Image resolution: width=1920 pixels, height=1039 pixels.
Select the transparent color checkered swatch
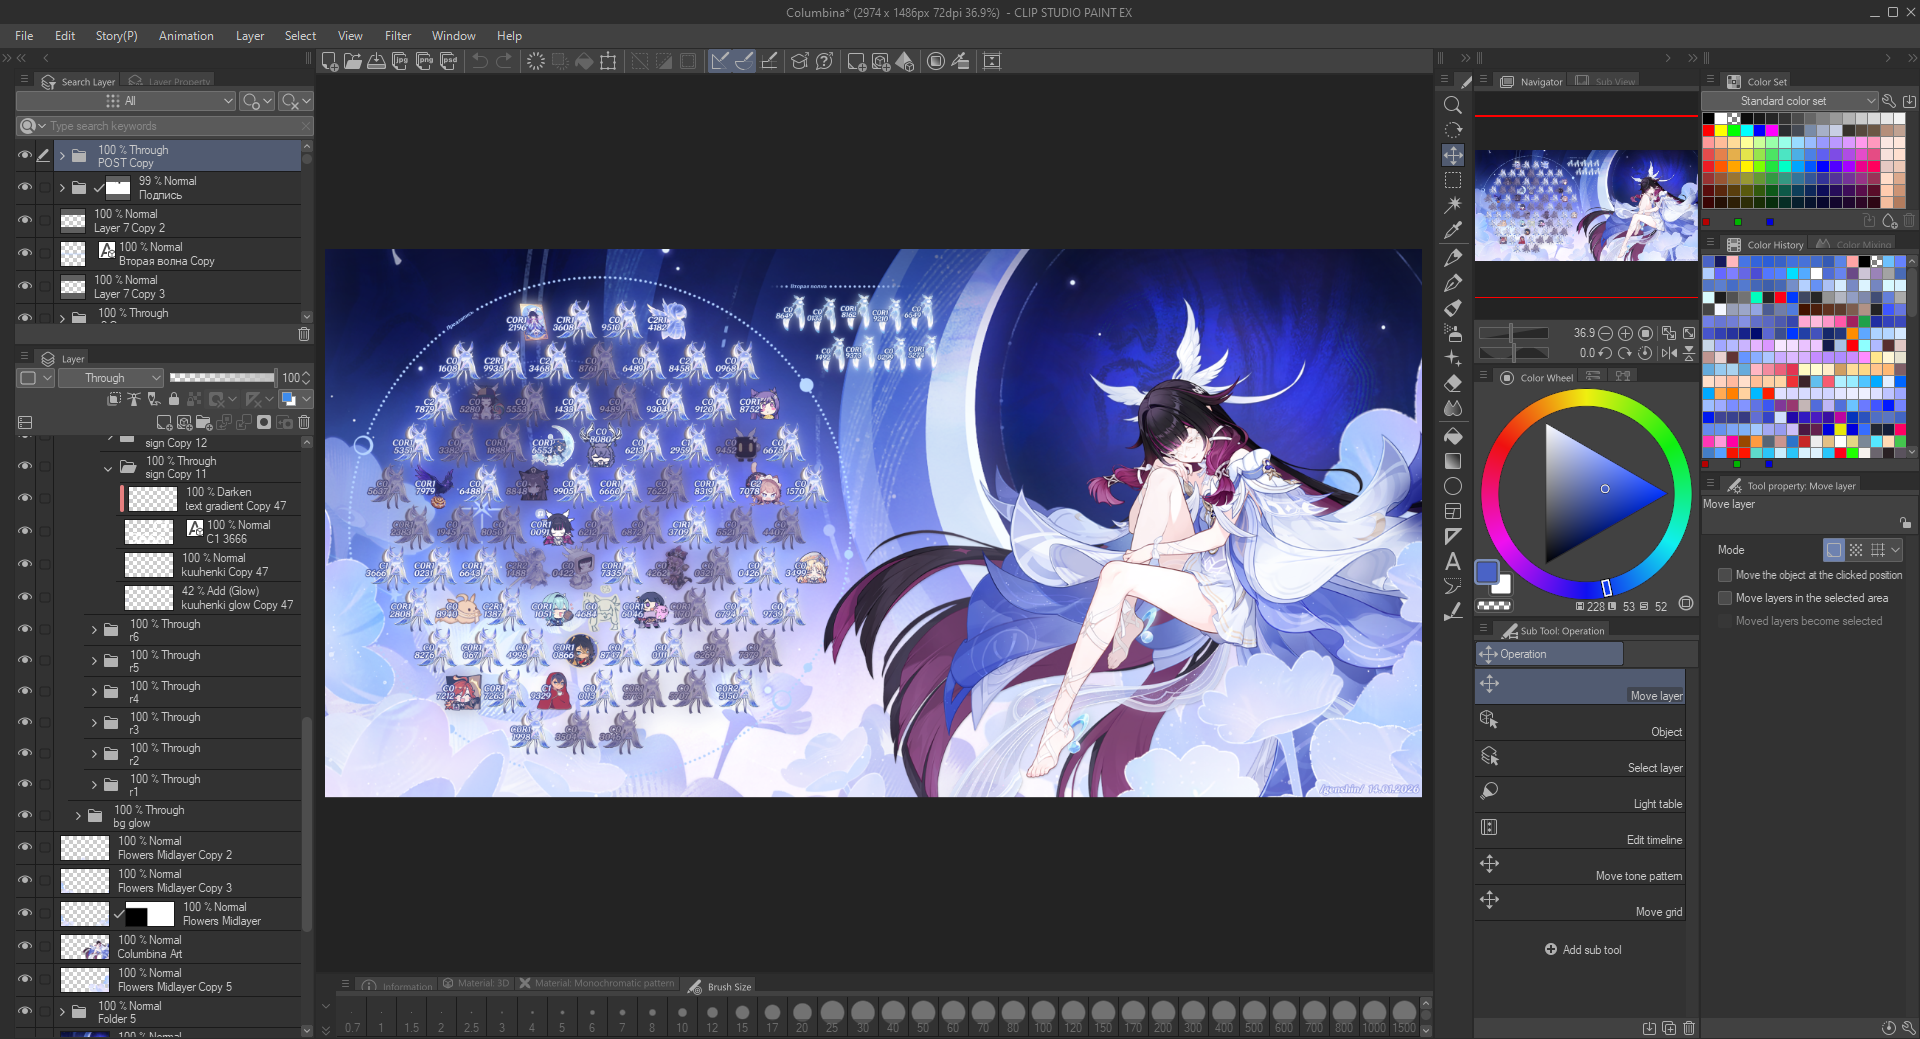pyautogui.click(x=1494, y=605)
